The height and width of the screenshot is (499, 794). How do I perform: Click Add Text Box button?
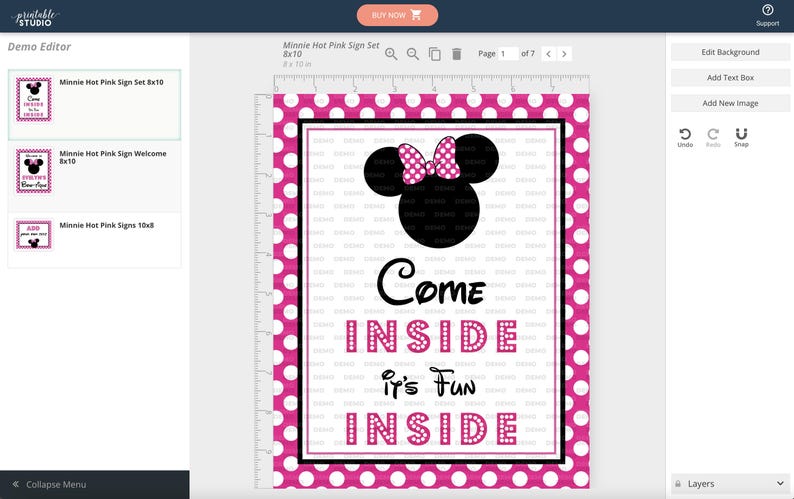730,78
